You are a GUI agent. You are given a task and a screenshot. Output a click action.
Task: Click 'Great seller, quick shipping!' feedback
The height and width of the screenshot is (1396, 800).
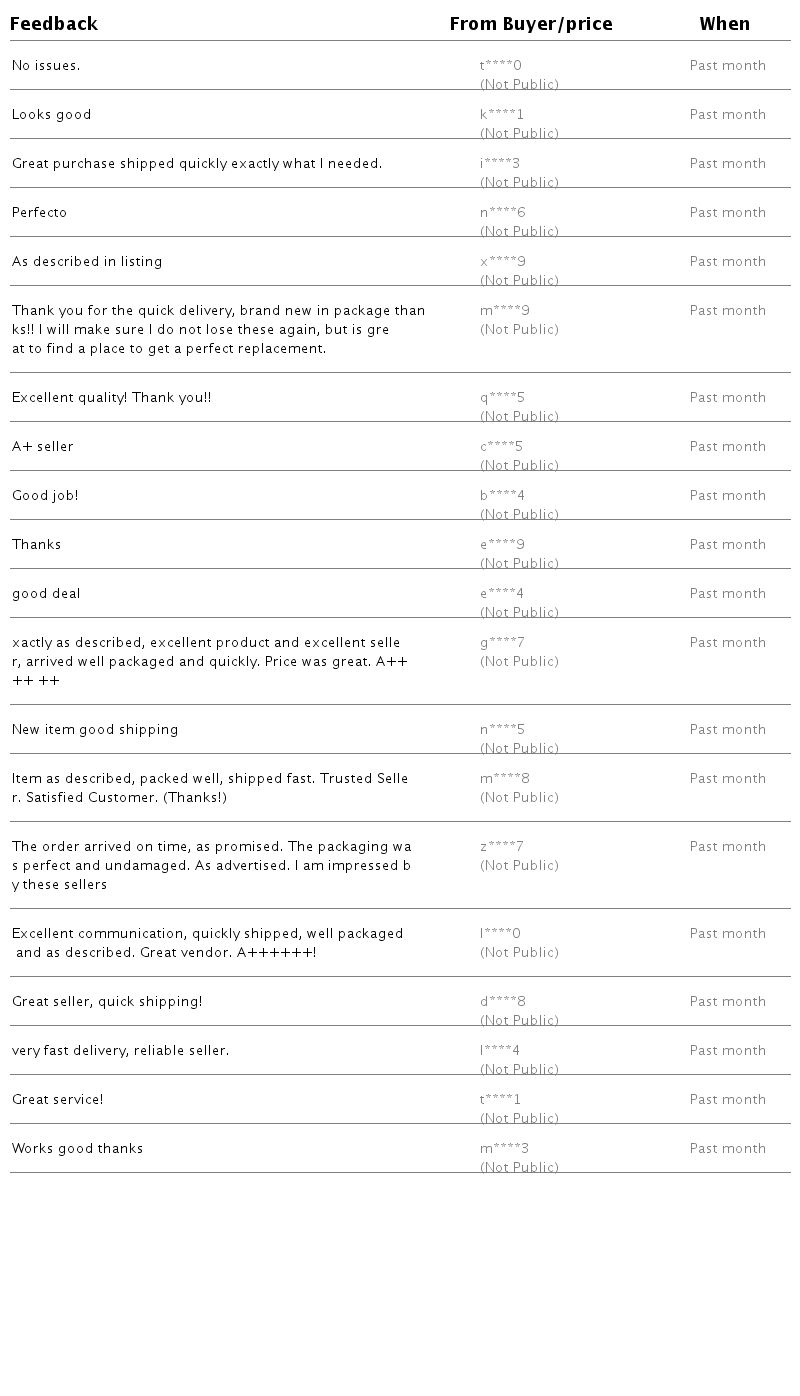(107, 1002)
